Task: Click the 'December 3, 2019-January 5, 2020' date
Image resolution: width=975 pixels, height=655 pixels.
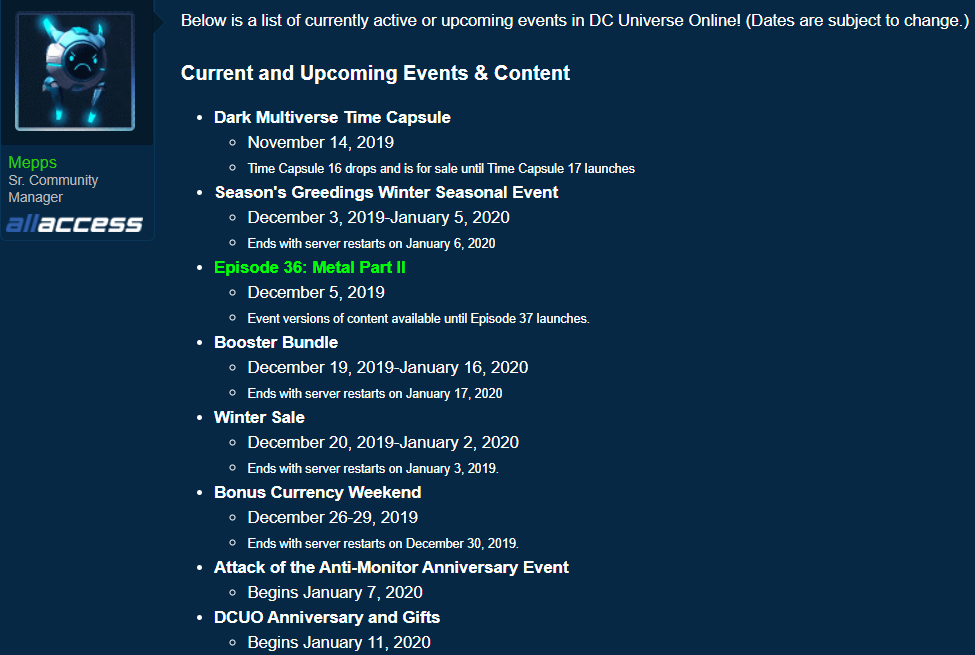Action: tap(379, 218)
